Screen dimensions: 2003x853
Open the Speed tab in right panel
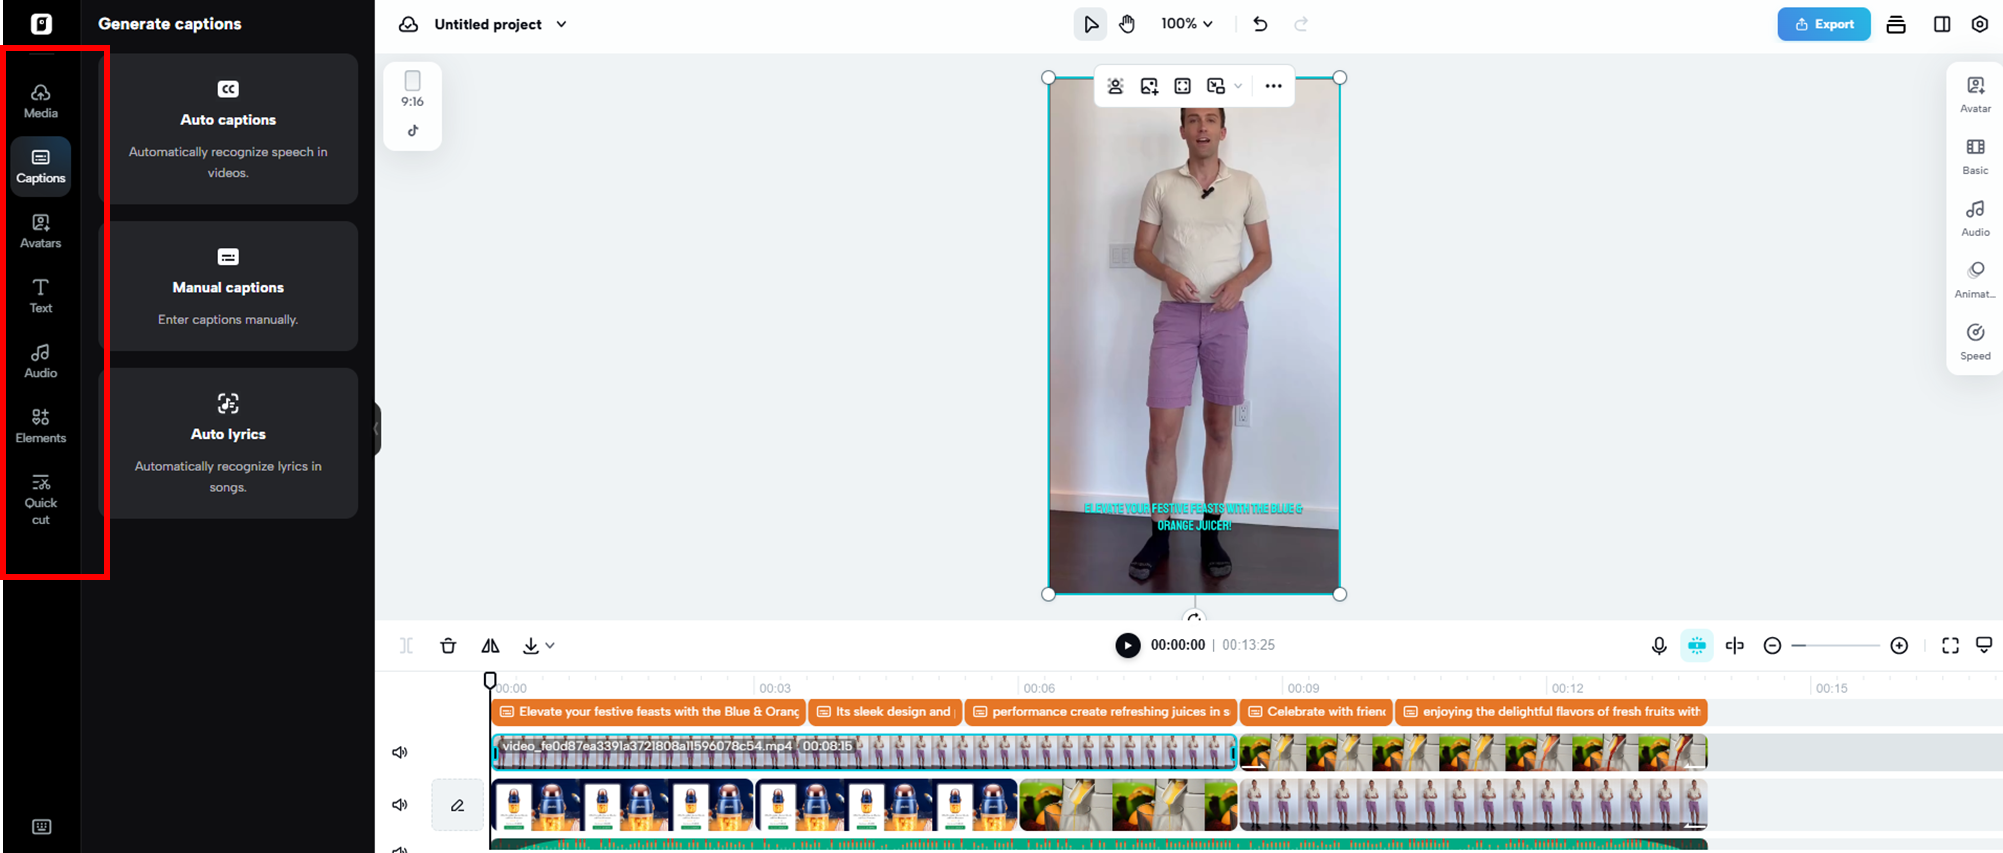tap(1975, 343)
